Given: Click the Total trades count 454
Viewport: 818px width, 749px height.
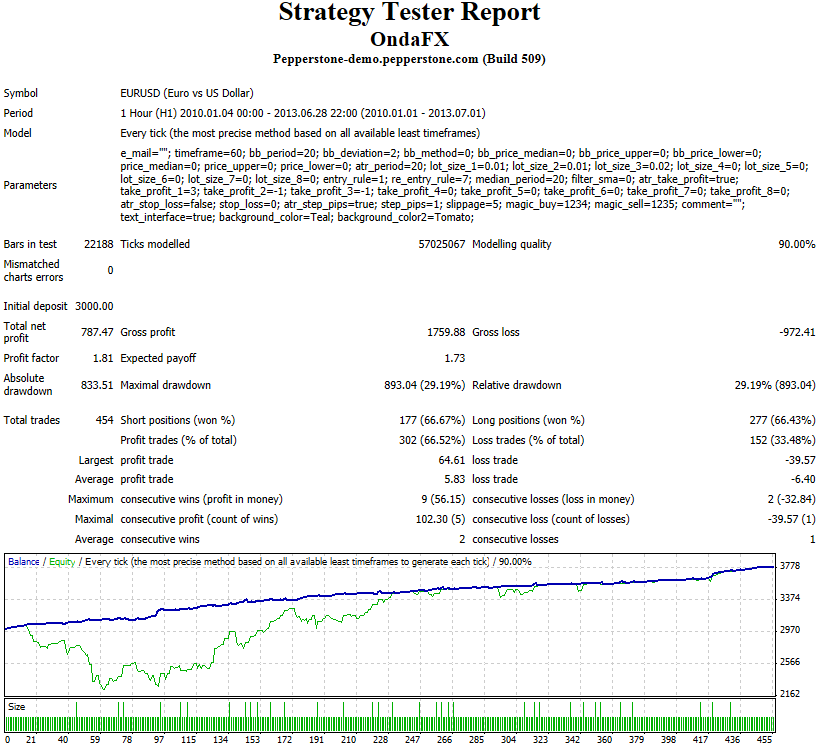Looking at the screenshot, I should tap(104, 421).
